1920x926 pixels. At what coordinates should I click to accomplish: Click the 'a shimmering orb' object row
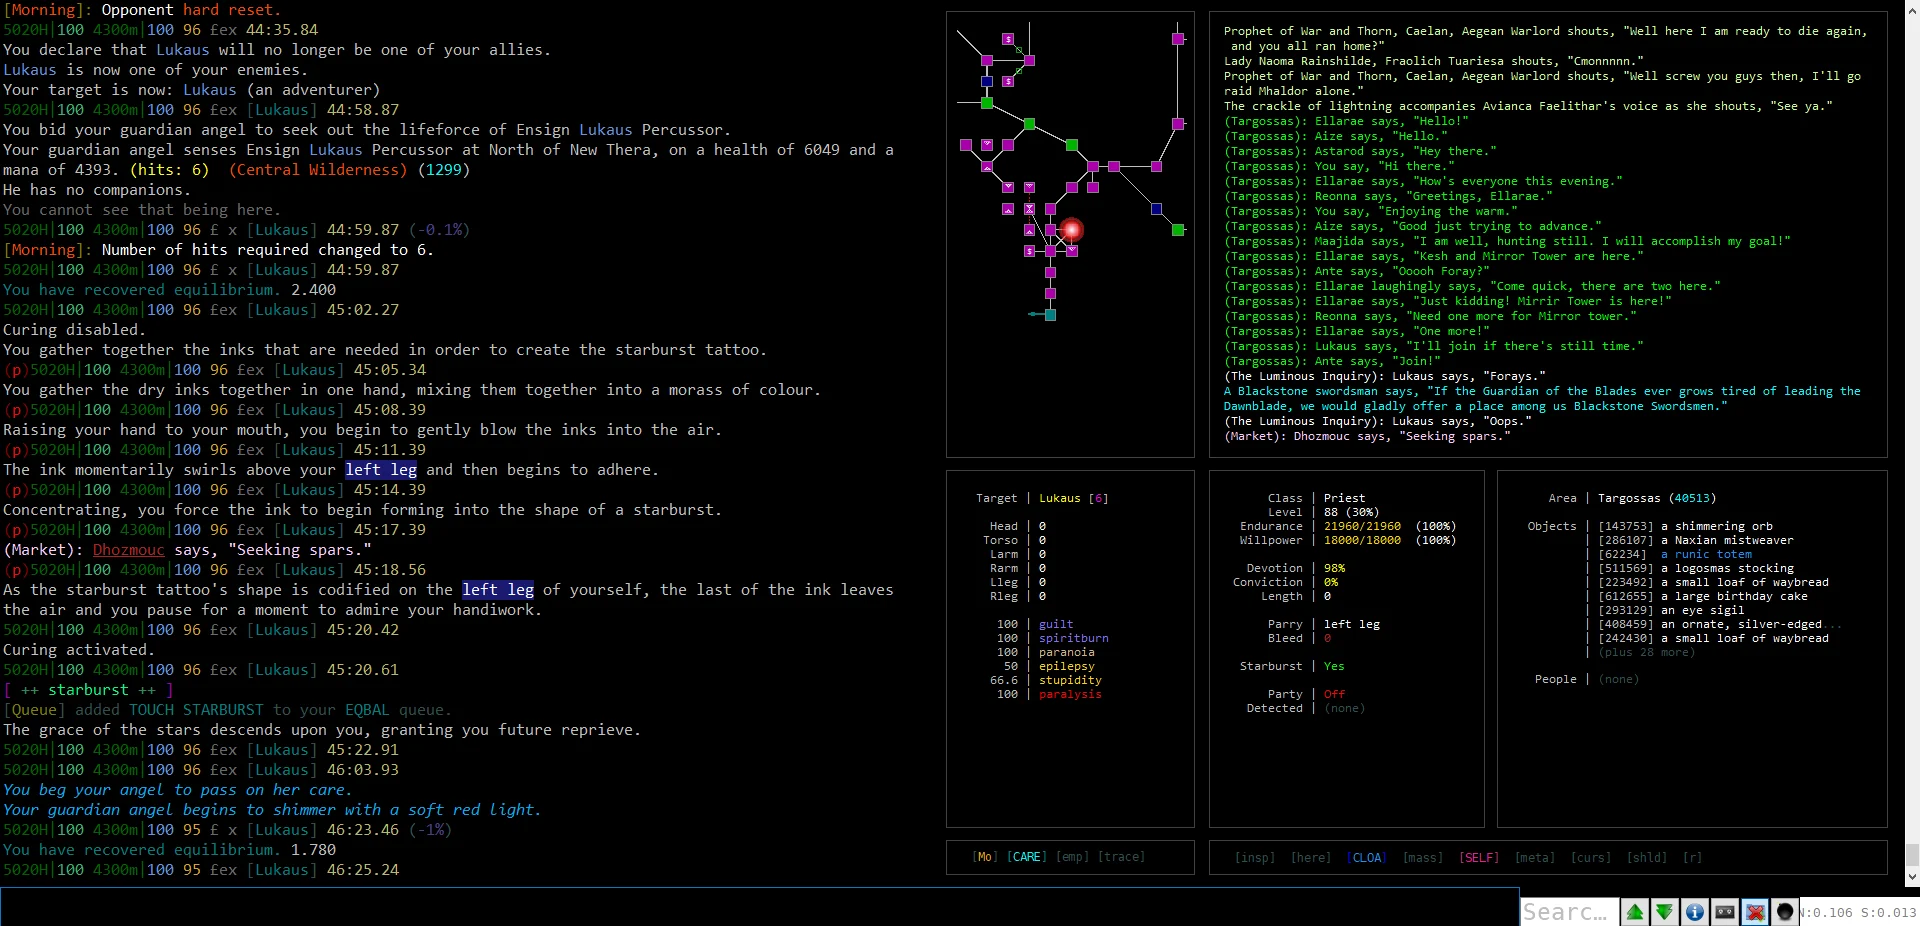(1685, 526)
